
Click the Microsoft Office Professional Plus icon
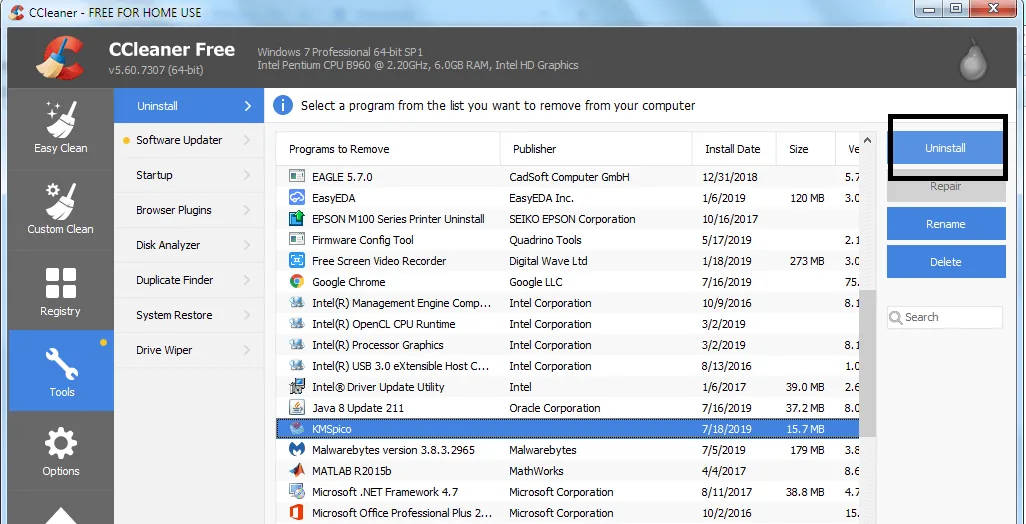click(297, 513)
